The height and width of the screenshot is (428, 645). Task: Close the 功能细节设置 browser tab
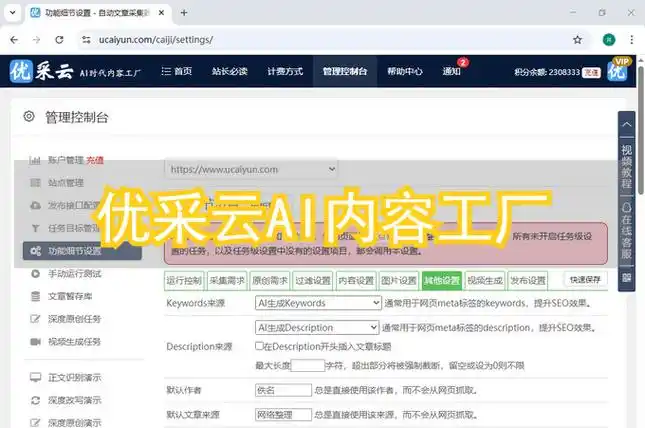coord(161,13)
